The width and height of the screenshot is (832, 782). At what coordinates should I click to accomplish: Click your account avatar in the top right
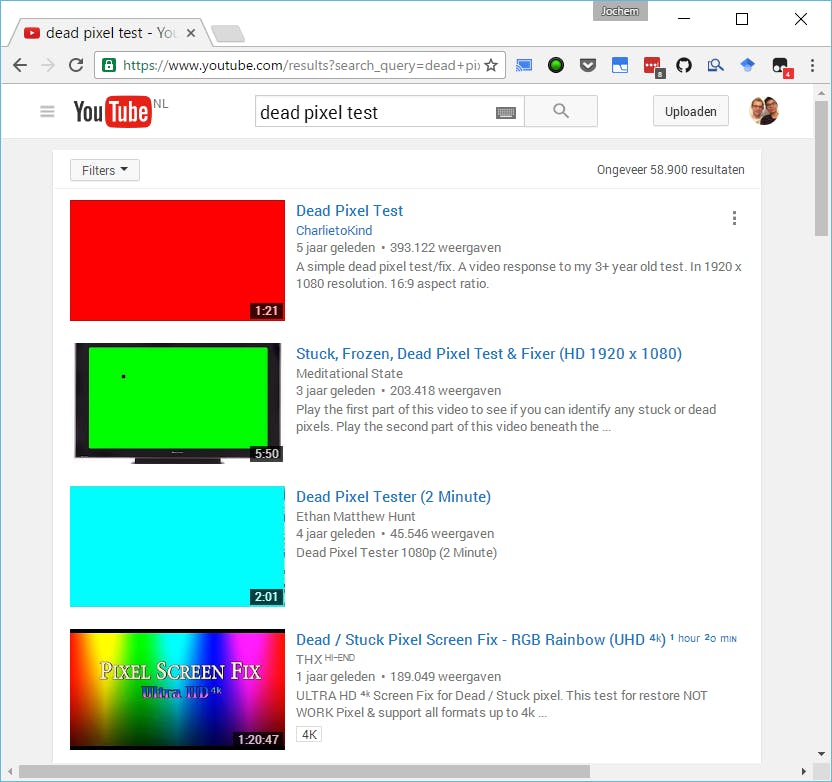(x=763, y=110)
